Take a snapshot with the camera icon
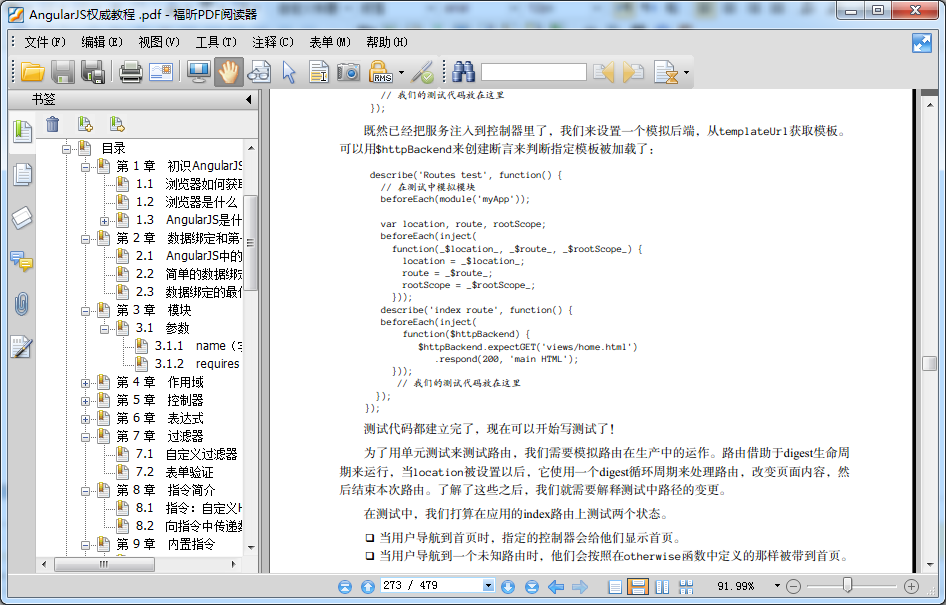The image size is (946, 605). pyautogui.click(x=349, y=72)
